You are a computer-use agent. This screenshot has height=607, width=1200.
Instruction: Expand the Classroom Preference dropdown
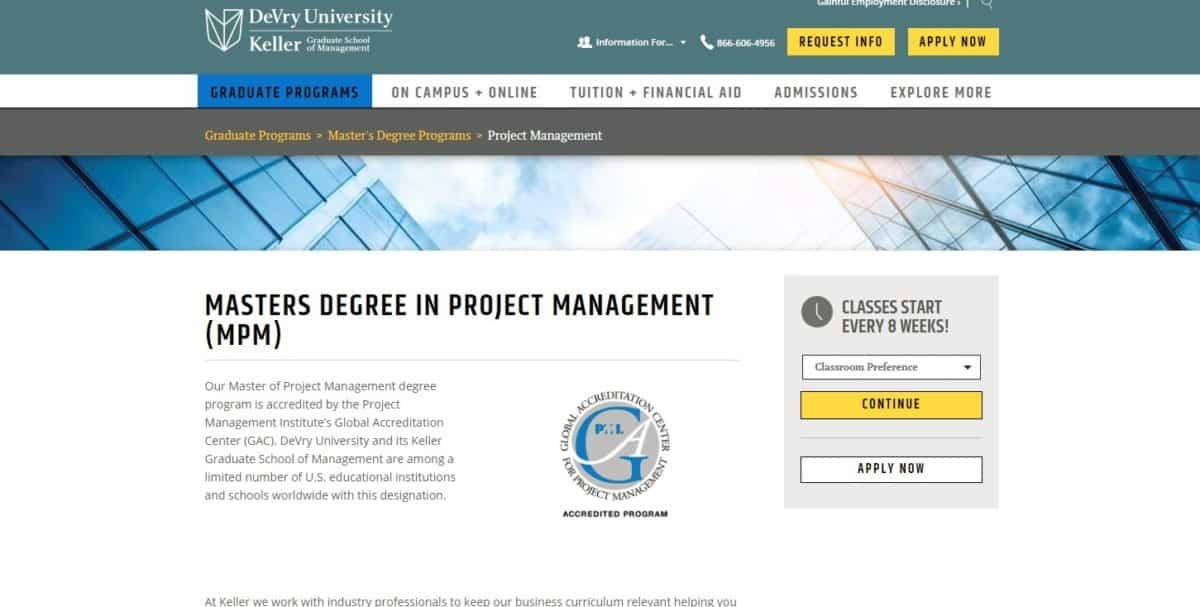pyautogui.click(x=890, y=367)
